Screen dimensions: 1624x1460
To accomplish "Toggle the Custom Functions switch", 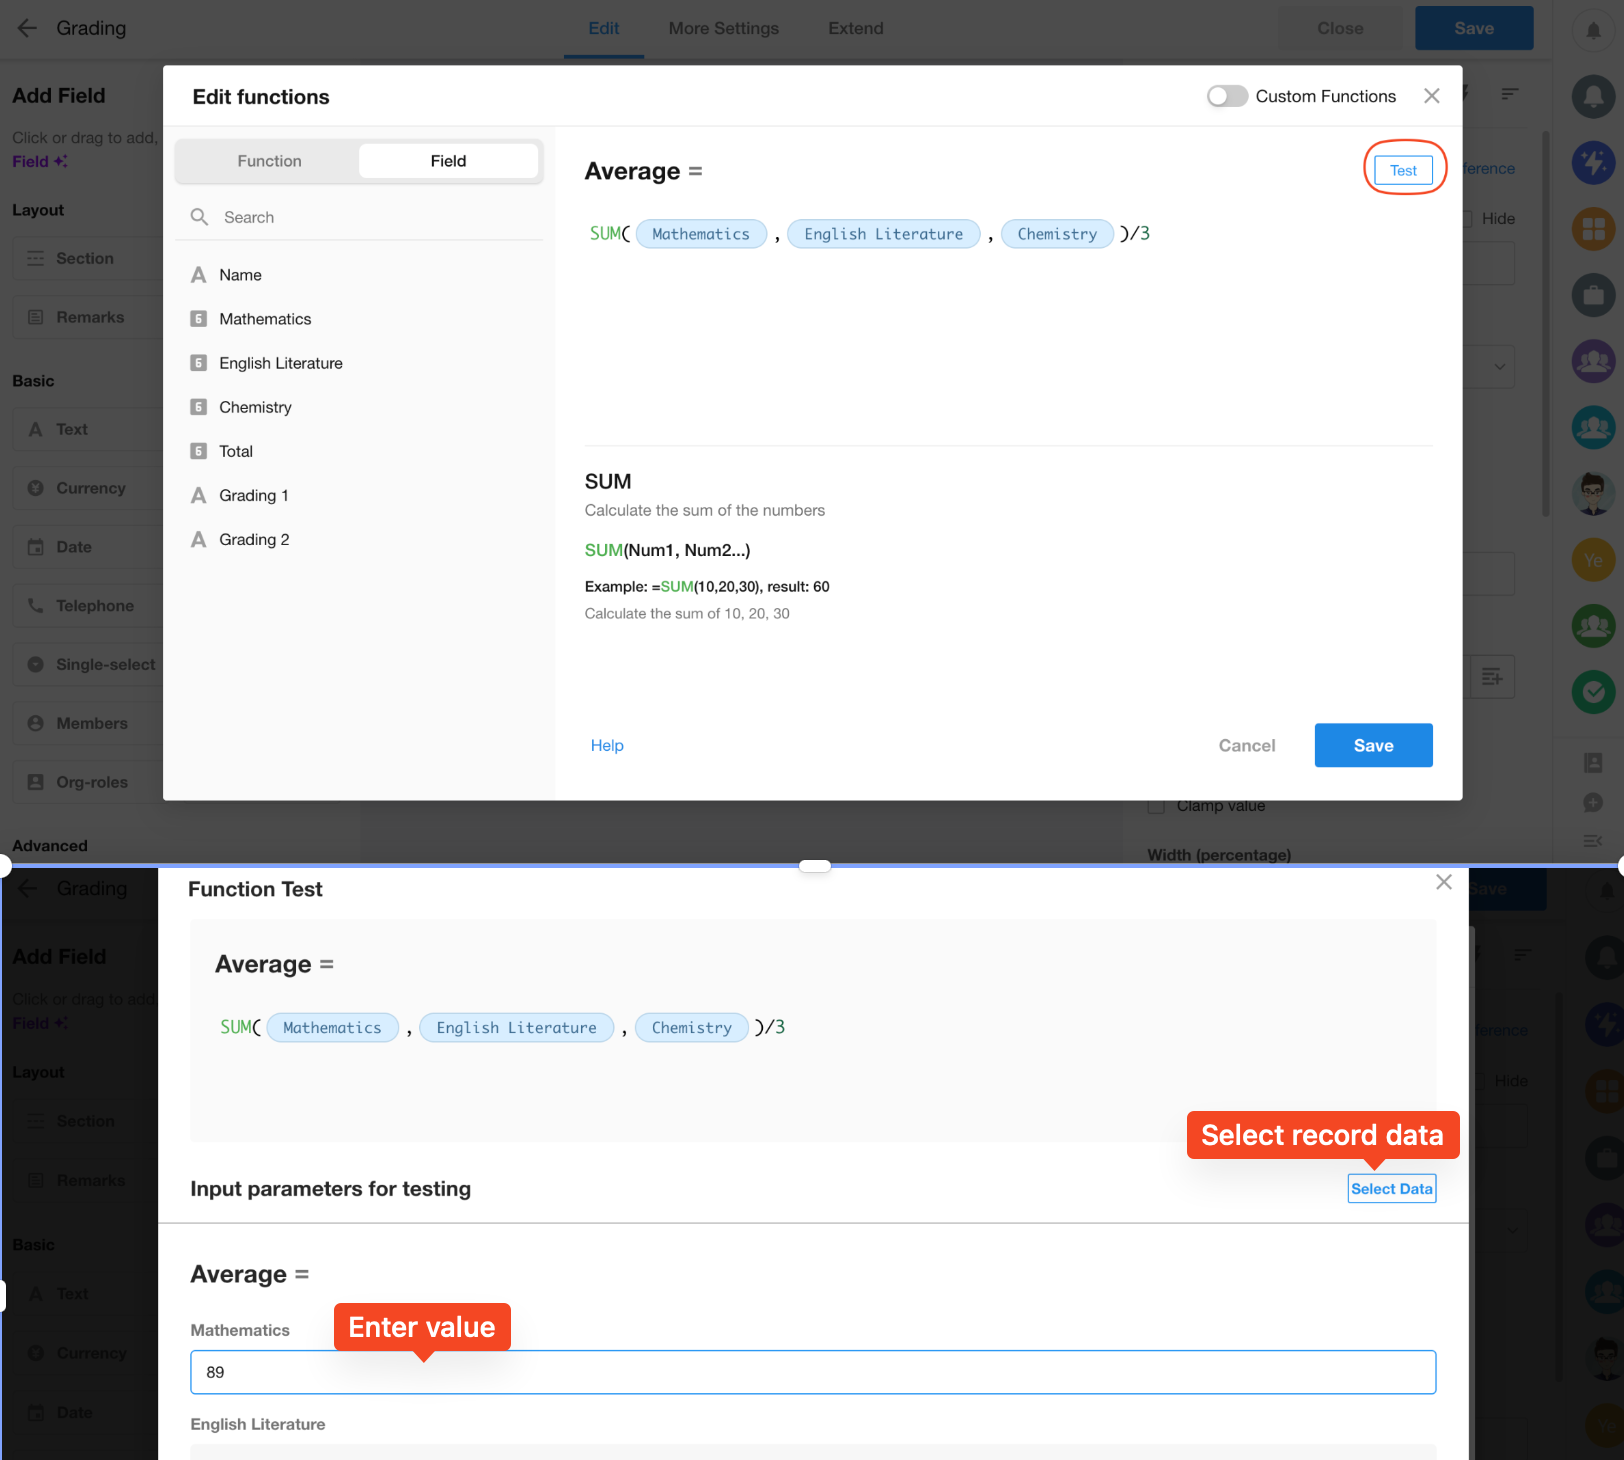I will pos(1227,96).
